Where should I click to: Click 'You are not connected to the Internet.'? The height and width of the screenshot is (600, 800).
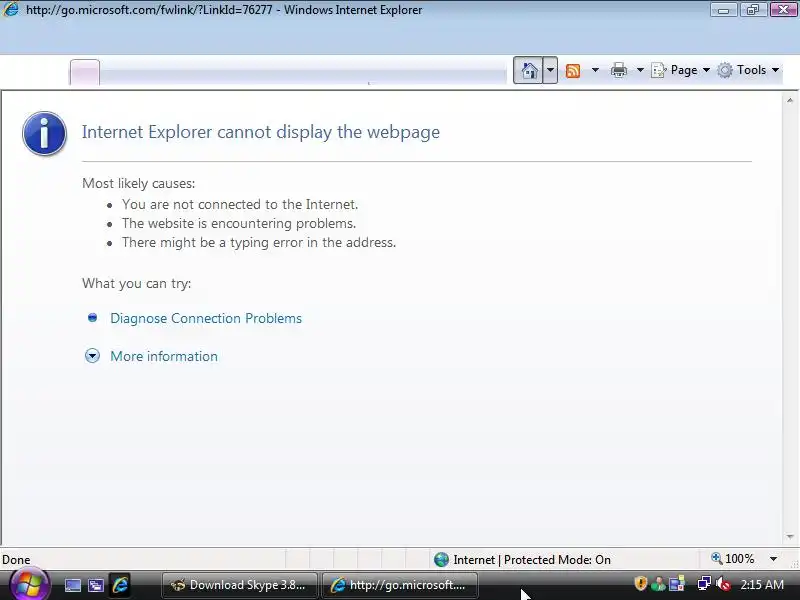pos(240,205)
